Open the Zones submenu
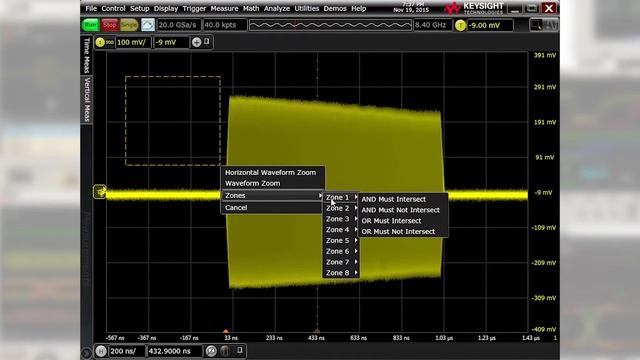The width and height of the screenshot is (640, 360). 273,196
